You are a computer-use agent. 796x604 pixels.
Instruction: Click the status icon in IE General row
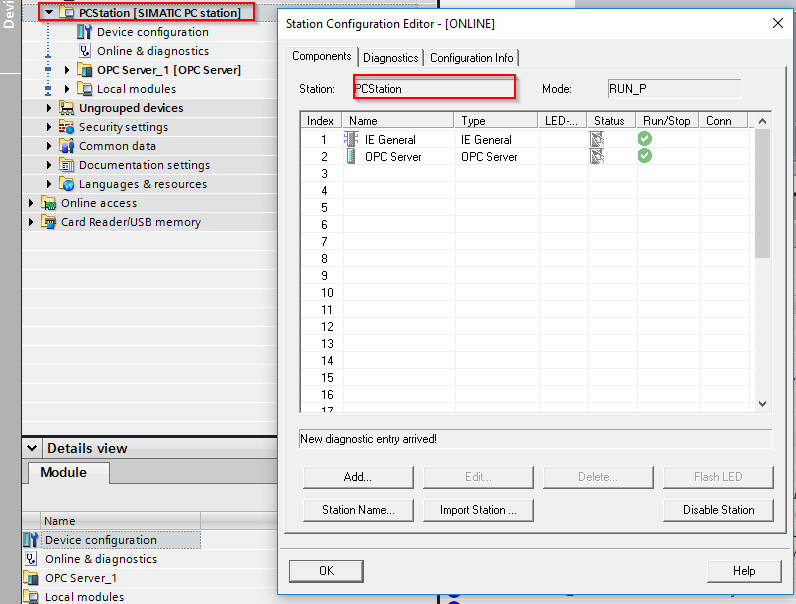pyautogui.click(x=597, y=139)
